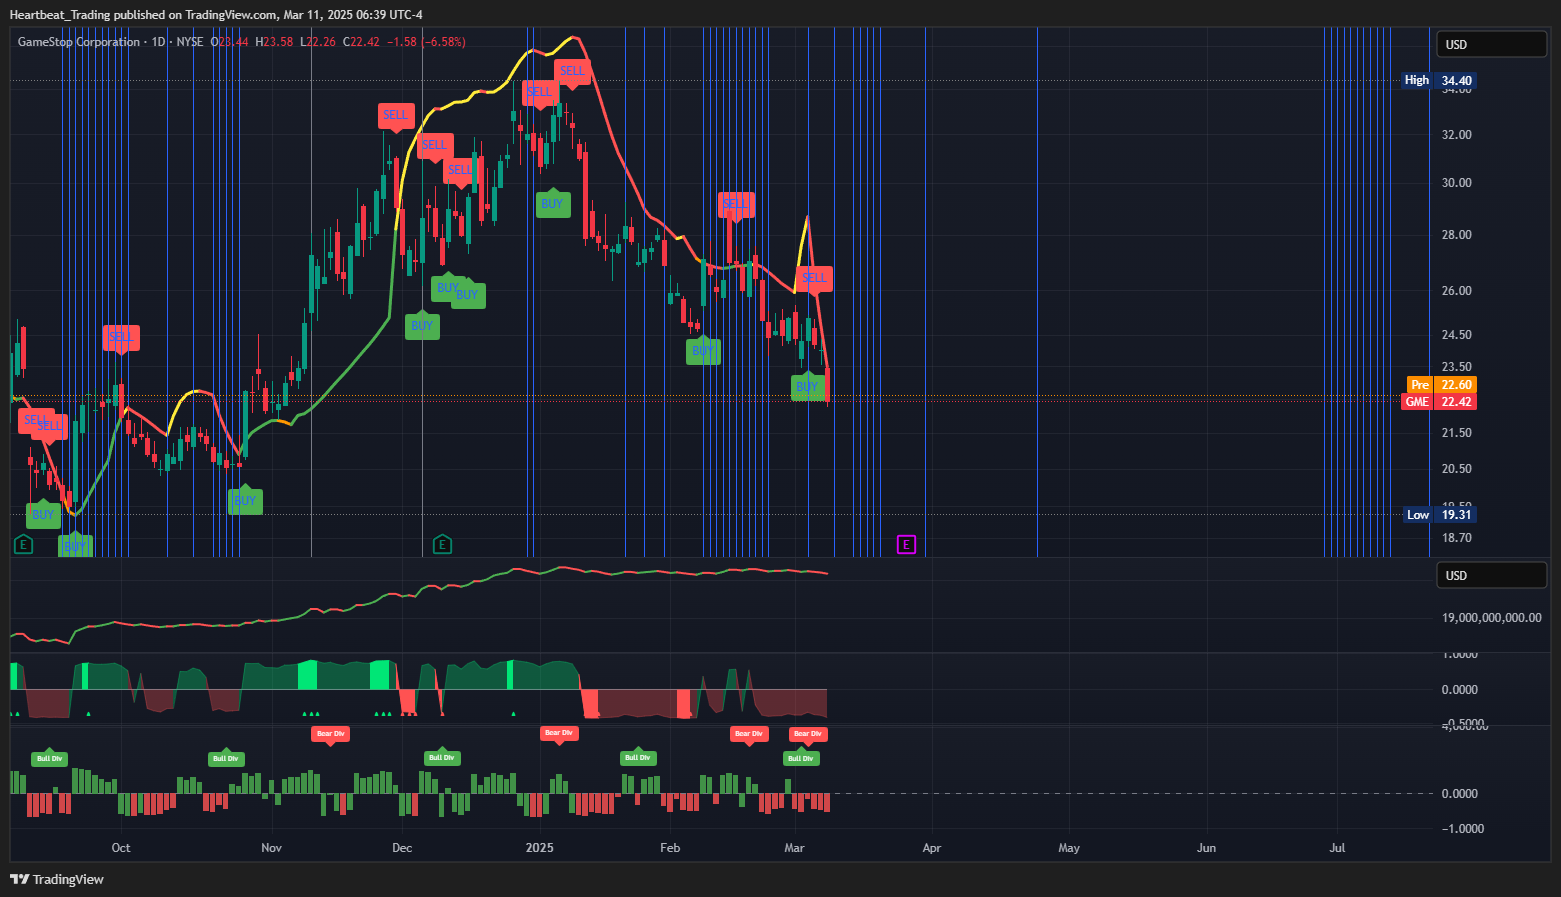Click the 18.70 price axis value
Viewport: 1561px width, 897px height.
click(1456, 538)
